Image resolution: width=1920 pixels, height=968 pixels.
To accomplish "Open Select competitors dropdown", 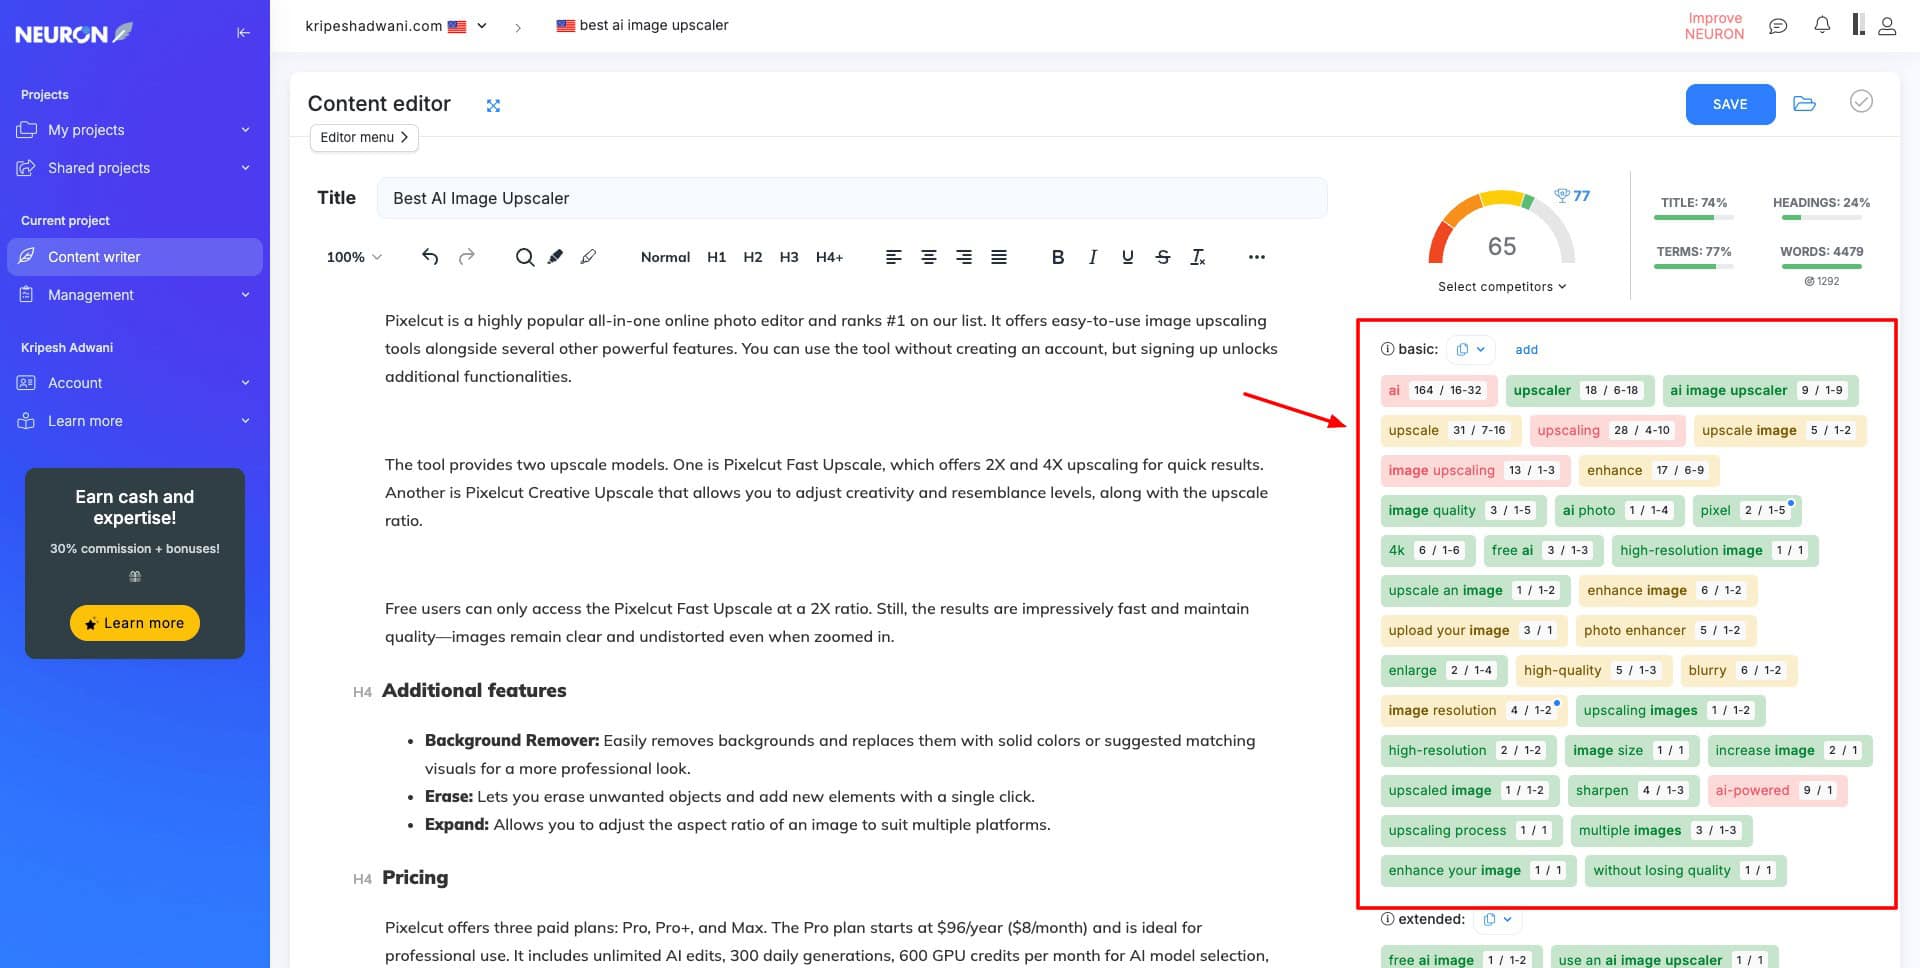I will click(1501, 287).
